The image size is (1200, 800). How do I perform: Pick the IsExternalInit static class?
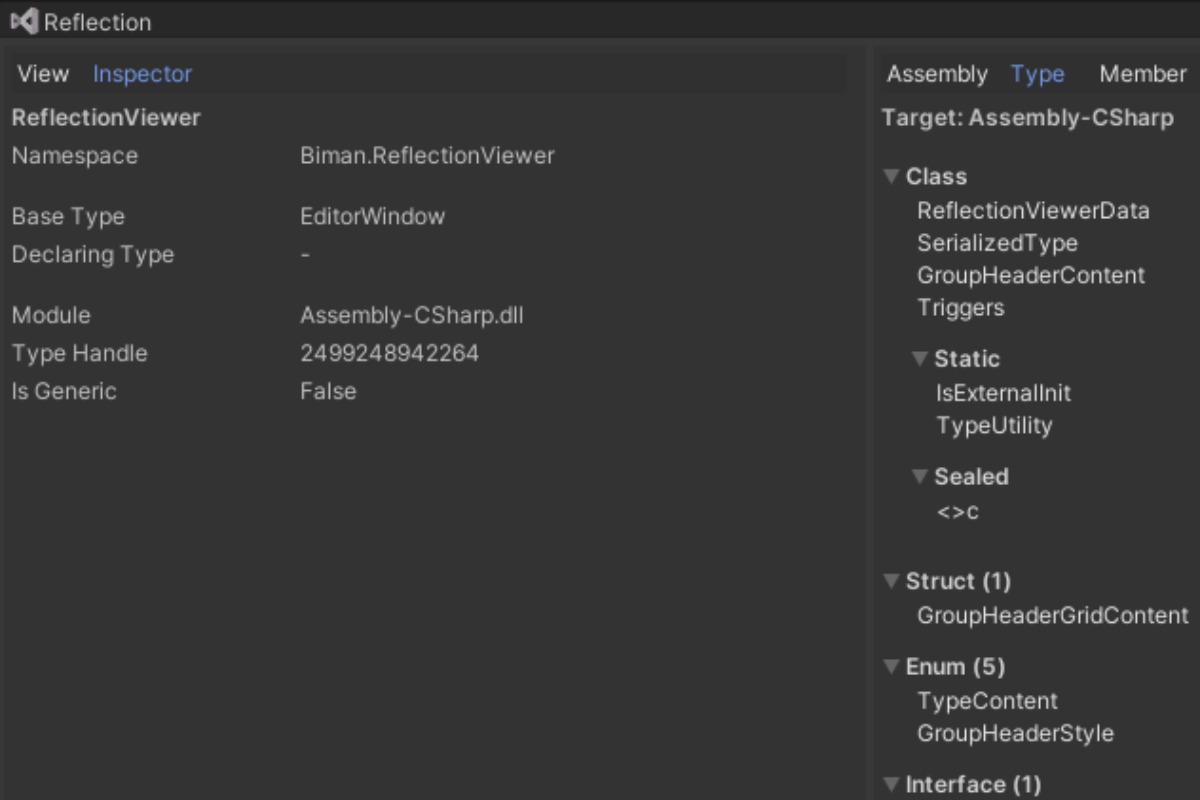(x=1003, y=393)
